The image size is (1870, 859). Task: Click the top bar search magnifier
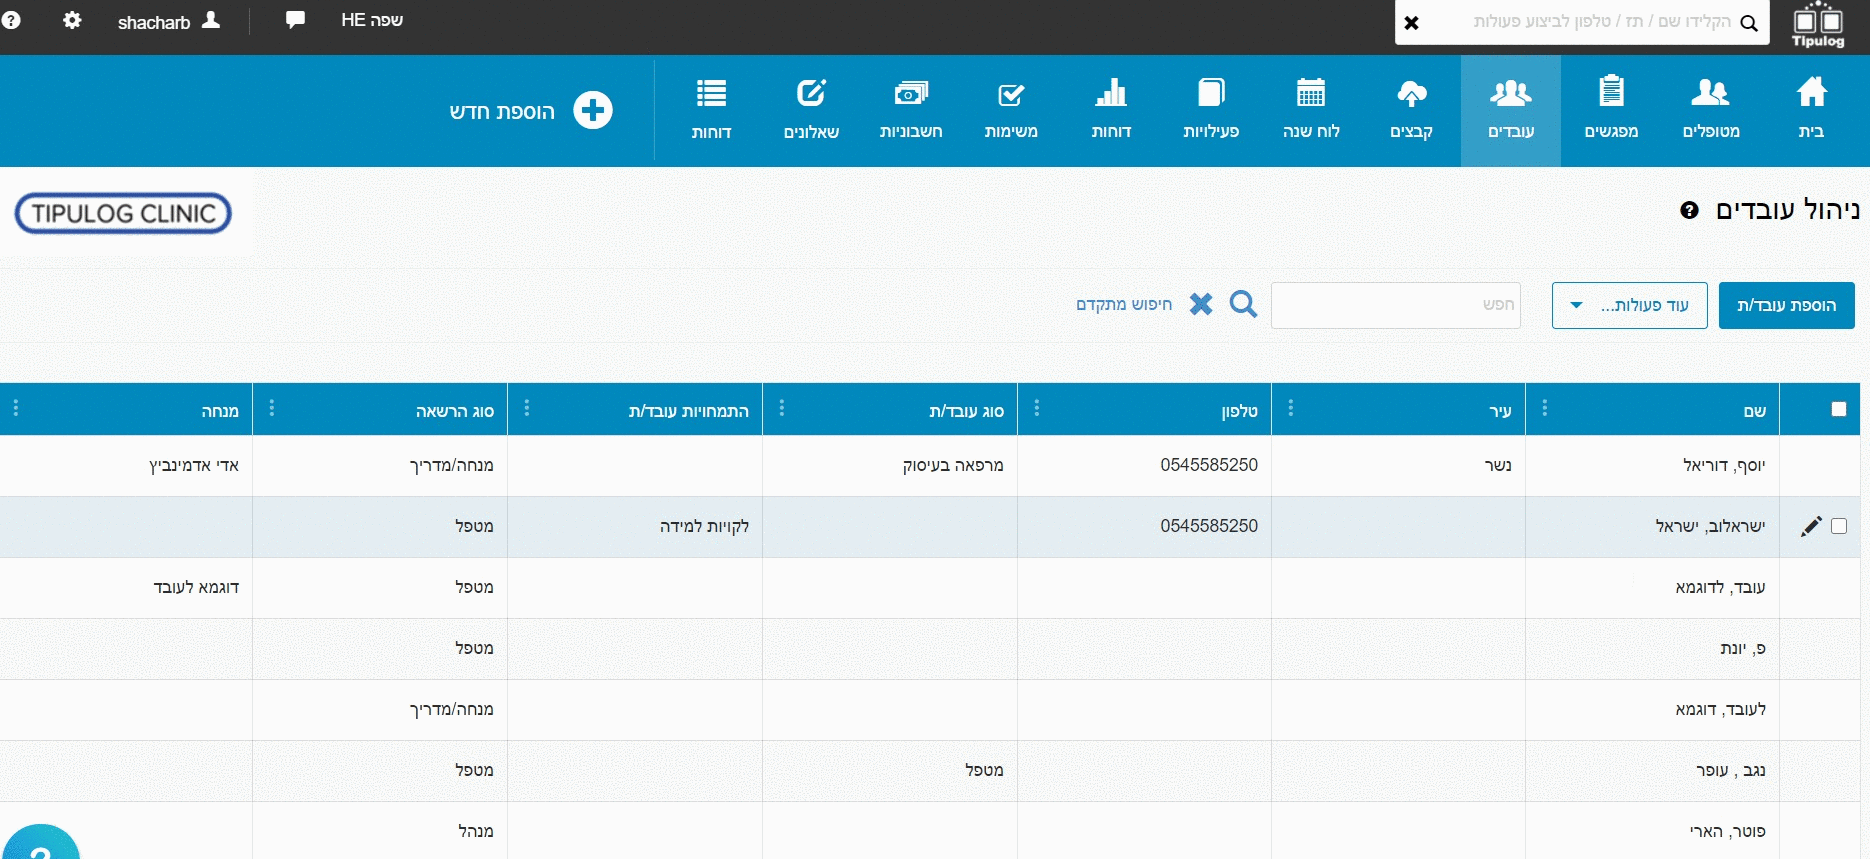1749,23
